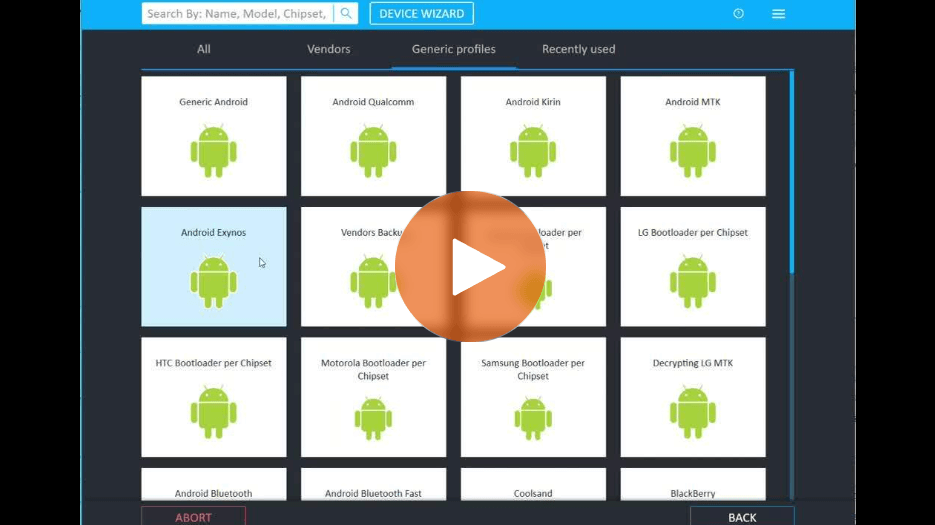This screenshot has height=525, width=935.
Task: Switch to the Vendors tab
Action: 329,49
